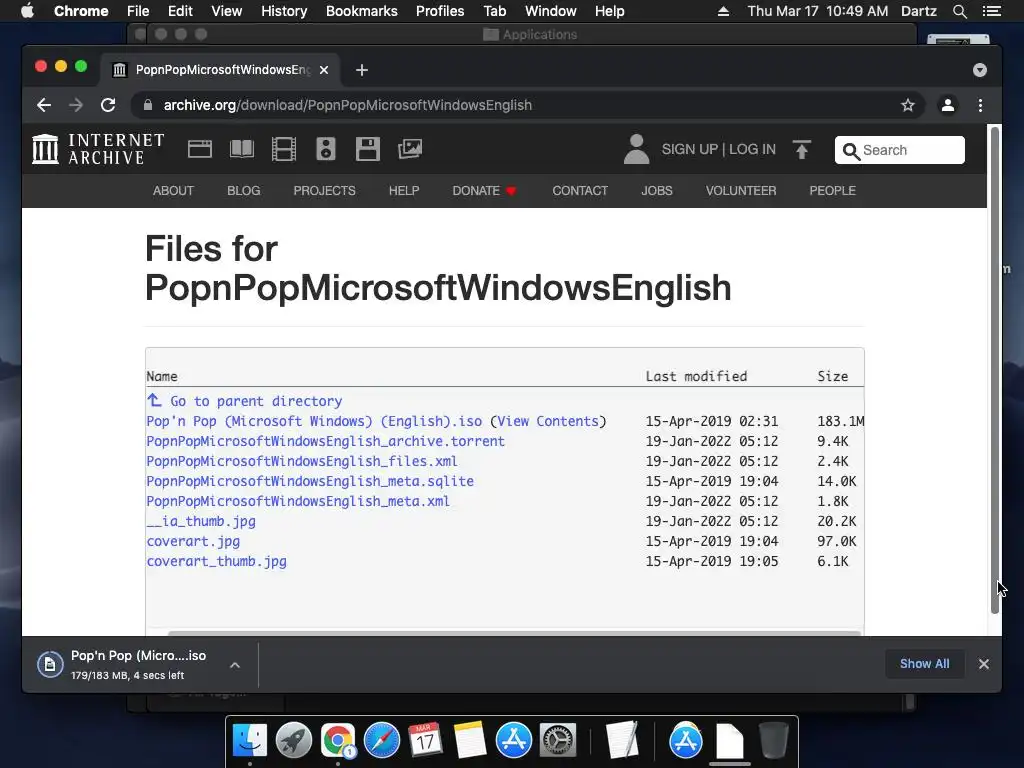
Task: Open the Profiles menu
Action: (440, 11)
